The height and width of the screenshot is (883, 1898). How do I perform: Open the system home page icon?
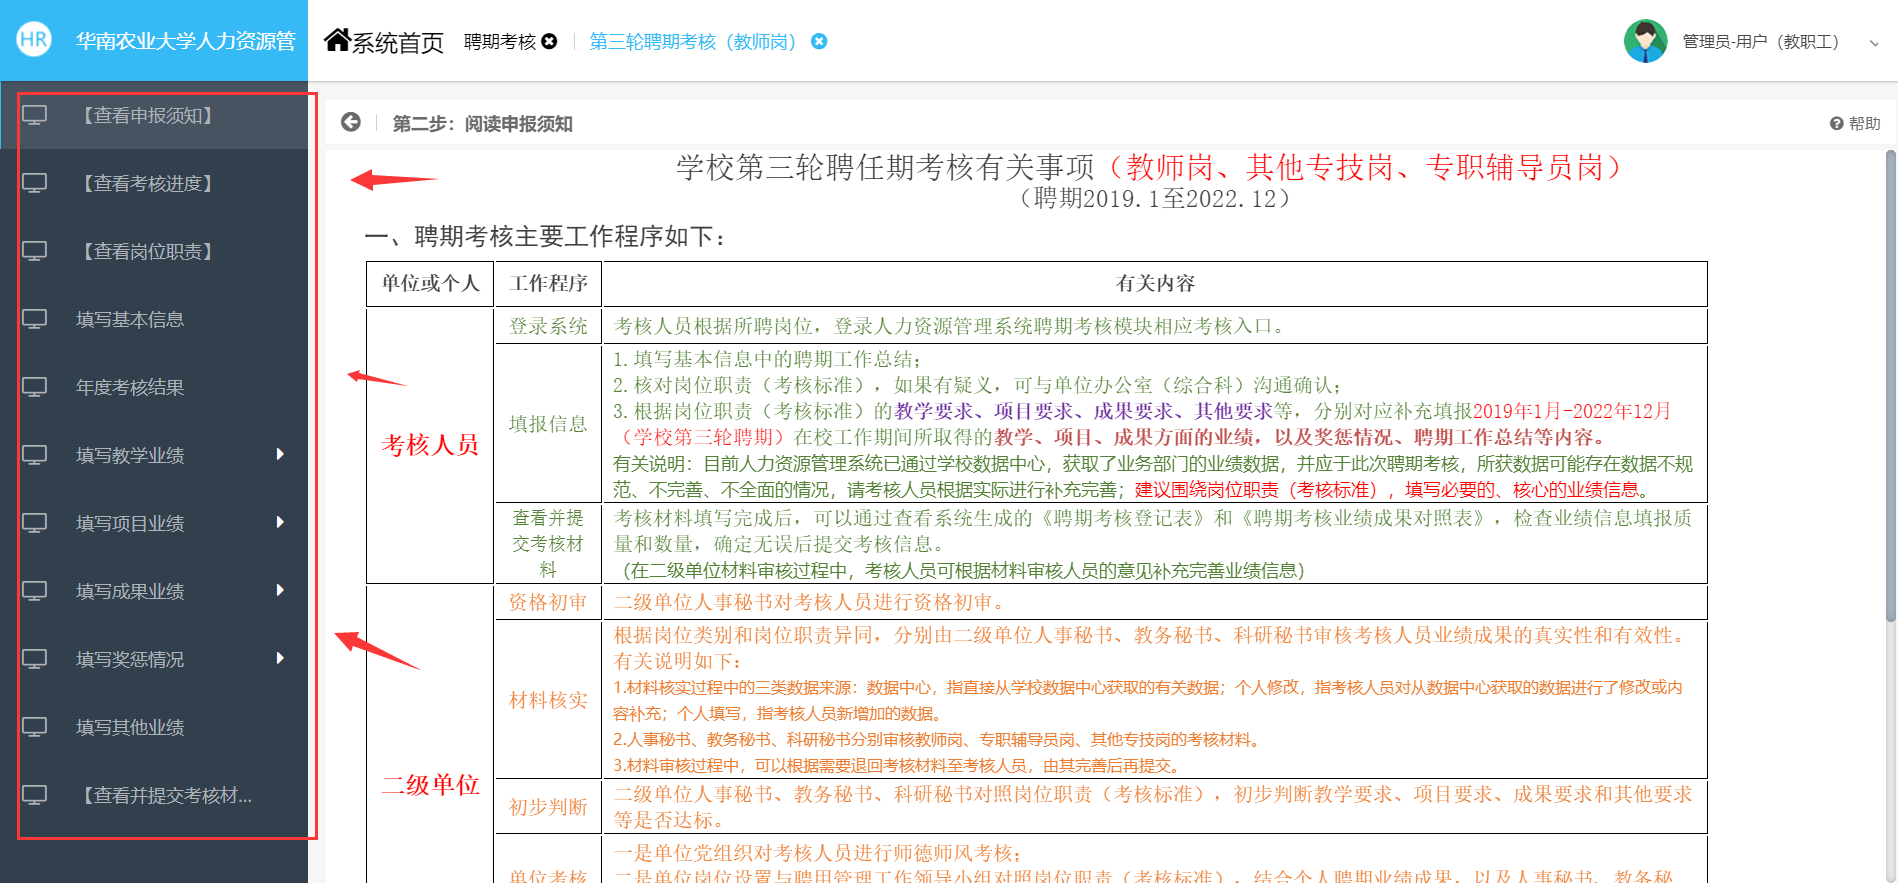338,40
